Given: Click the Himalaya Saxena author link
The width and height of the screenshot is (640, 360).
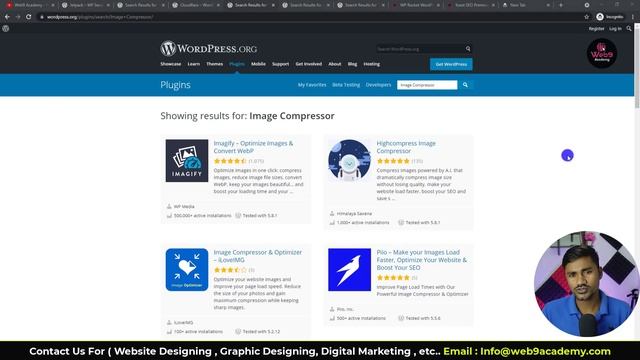Looking at the screenshot, I should (354, 213).
